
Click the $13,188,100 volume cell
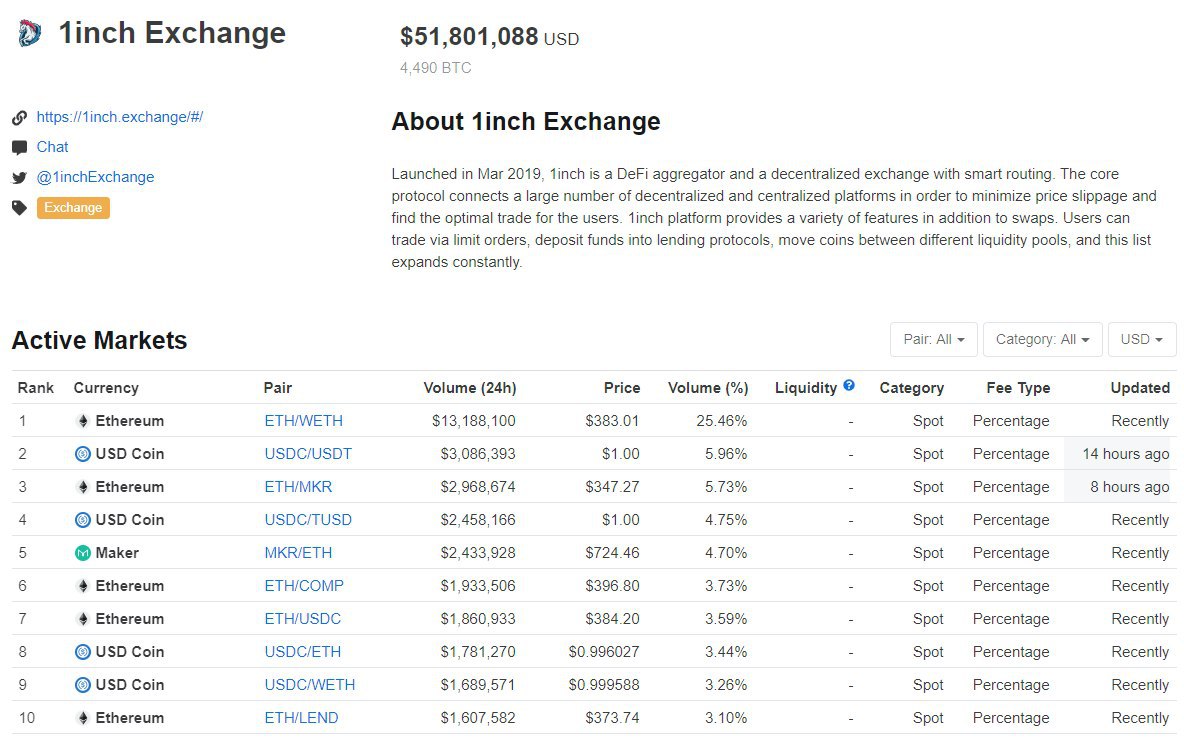(474, 421)
